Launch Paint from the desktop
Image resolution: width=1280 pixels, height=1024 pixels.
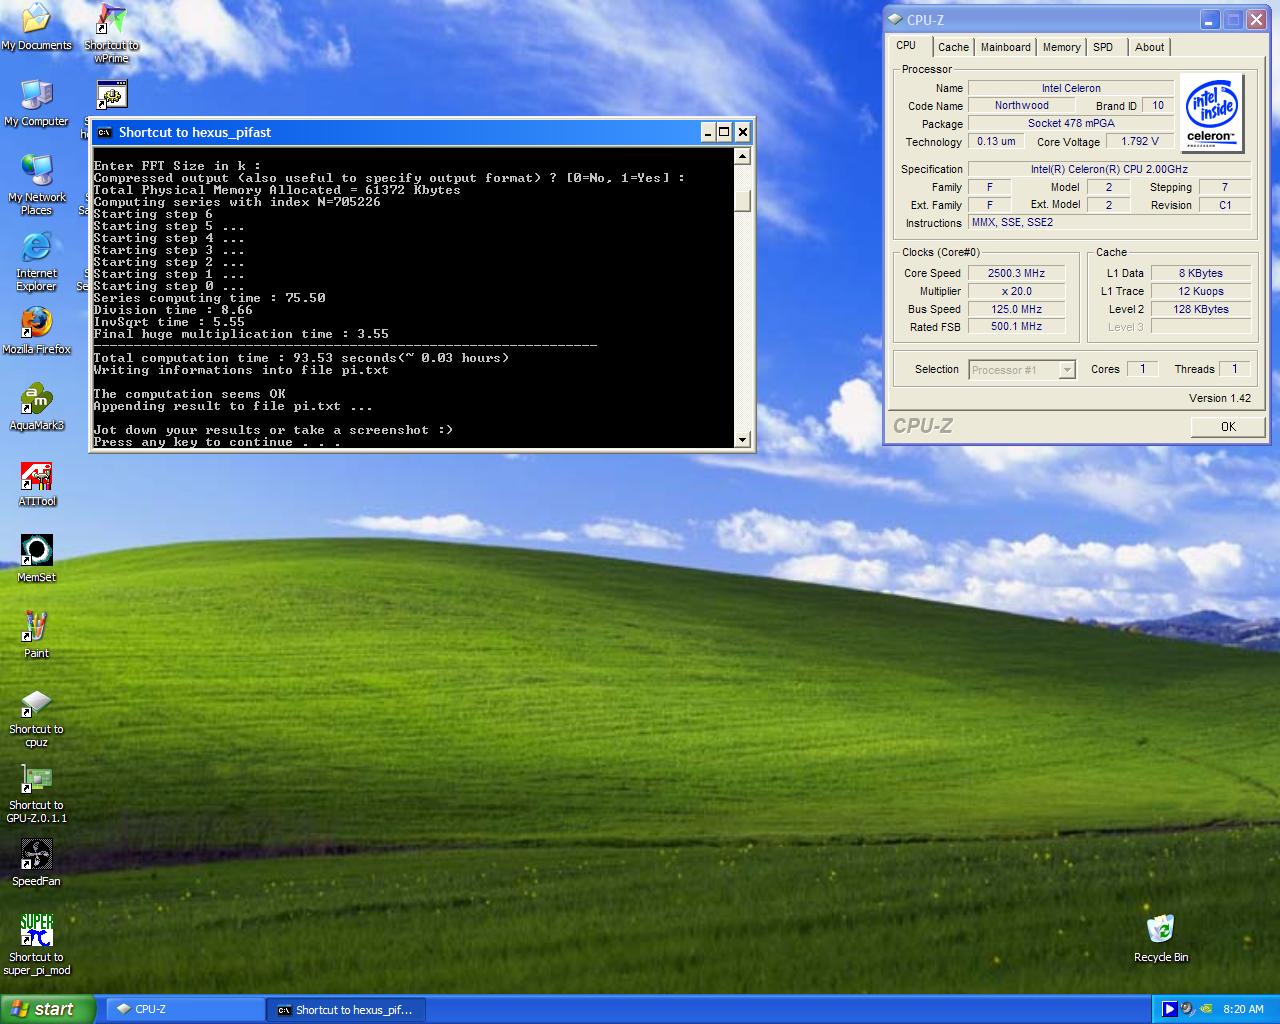[x=36, y=635]
